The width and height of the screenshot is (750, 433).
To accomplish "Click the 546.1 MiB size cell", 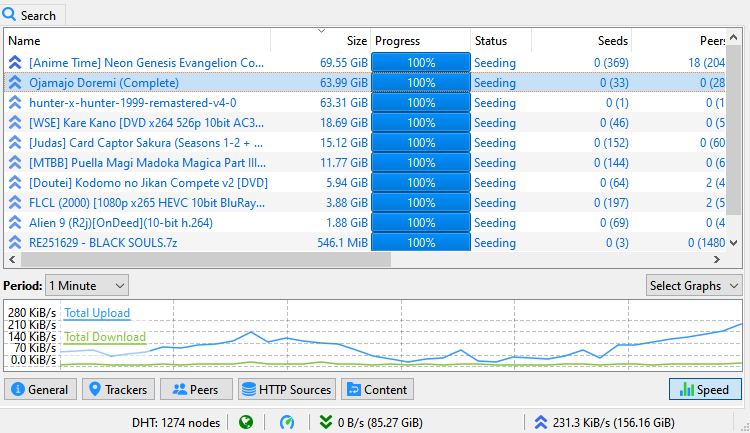I will point(342,243).
